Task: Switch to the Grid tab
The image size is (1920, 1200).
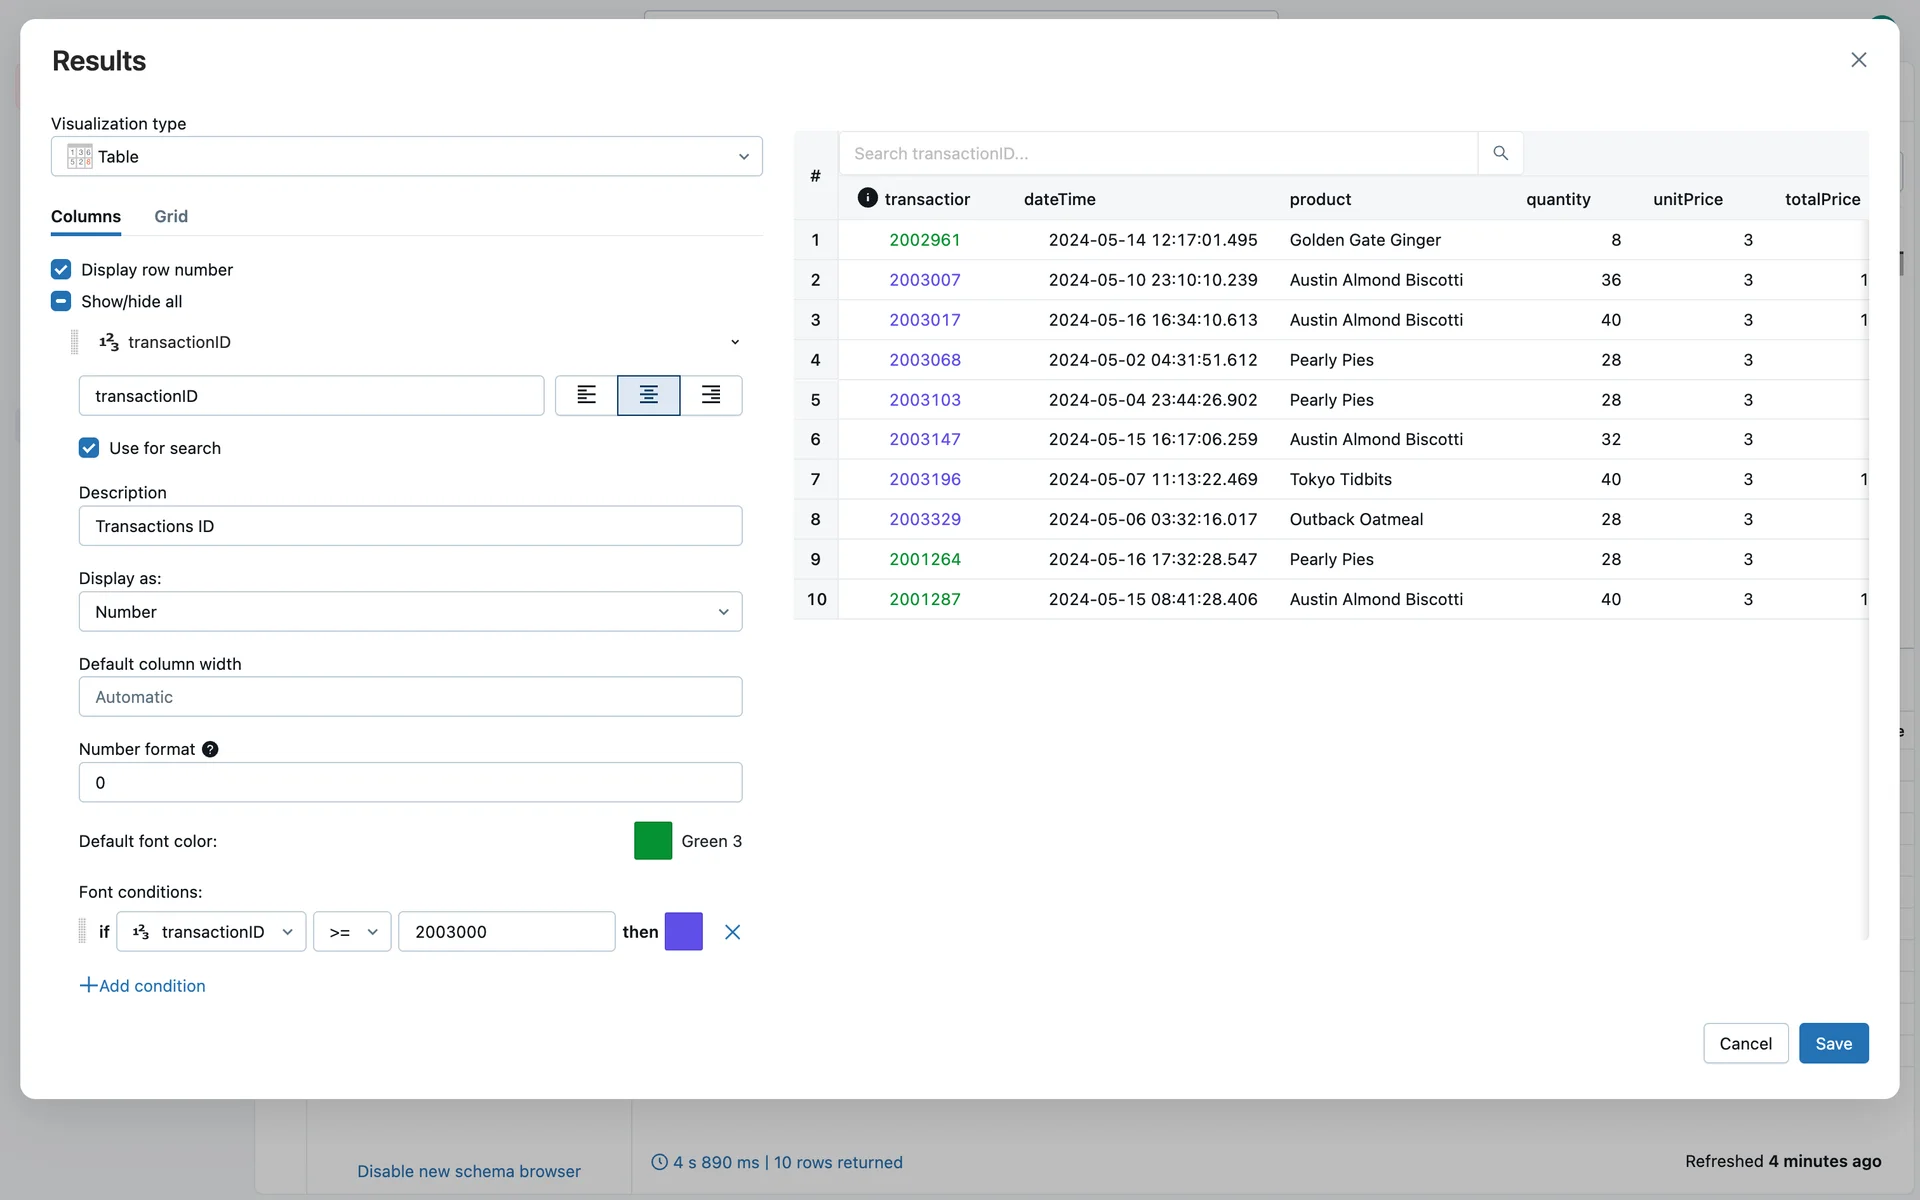Action: pos(171,216)
